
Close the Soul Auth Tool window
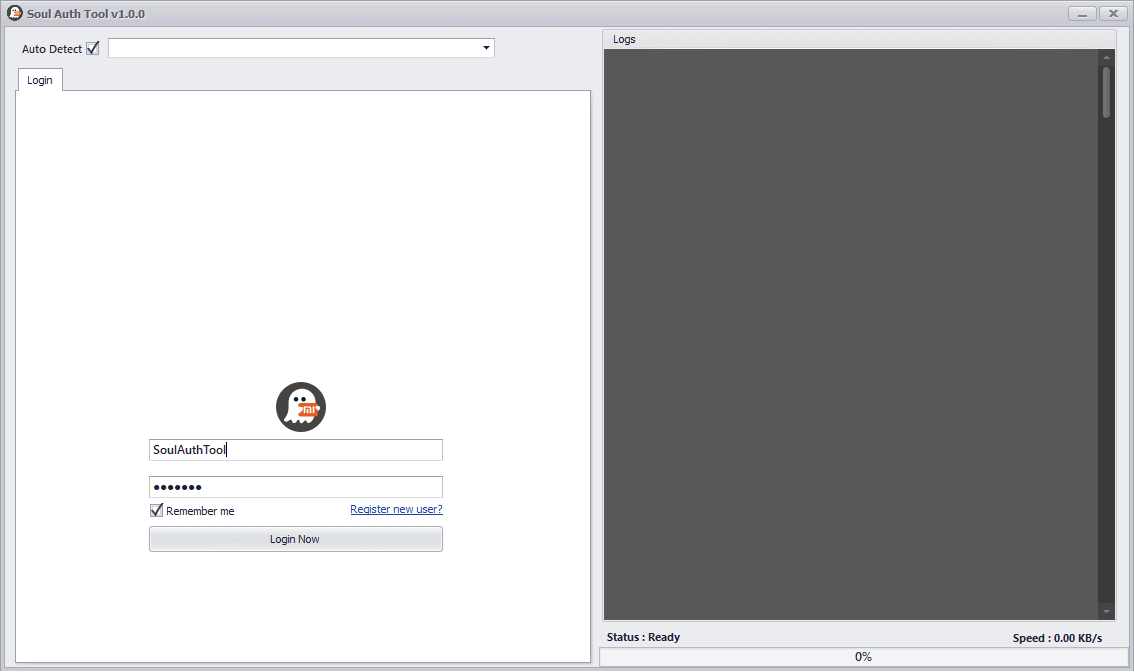click(1113, 14)
